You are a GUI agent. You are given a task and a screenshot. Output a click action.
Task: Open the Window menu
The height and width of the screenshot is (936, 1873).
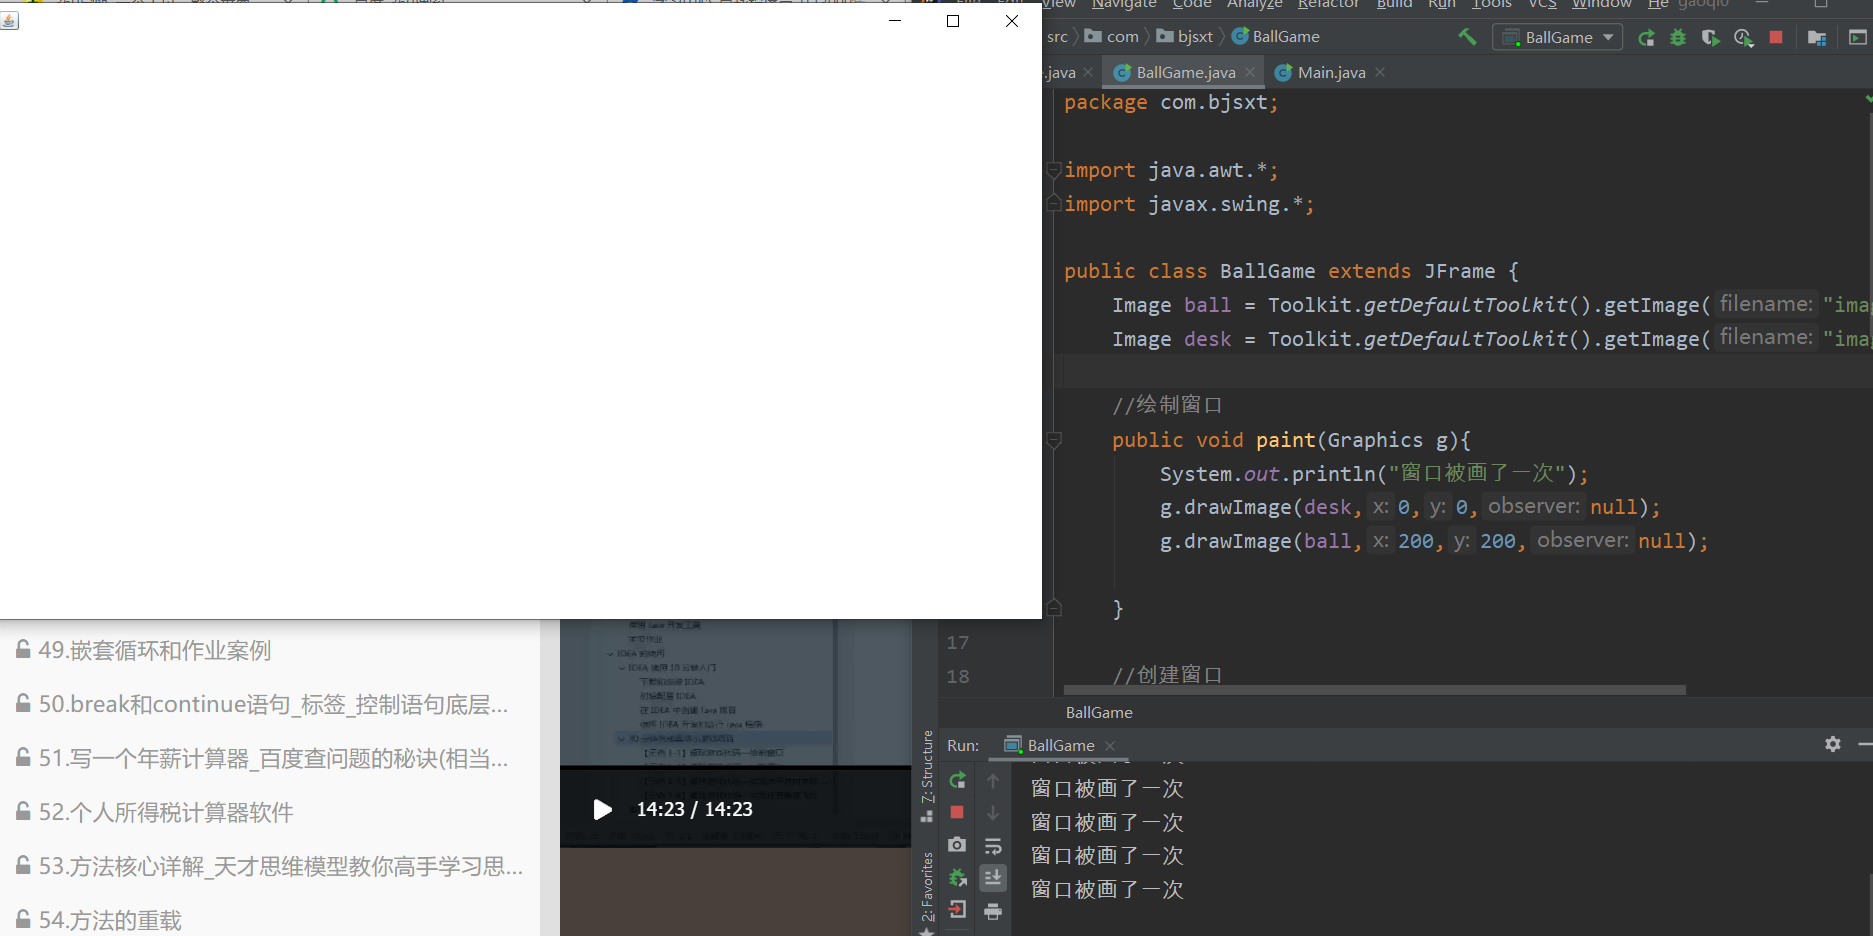[x=1601, y=4]
